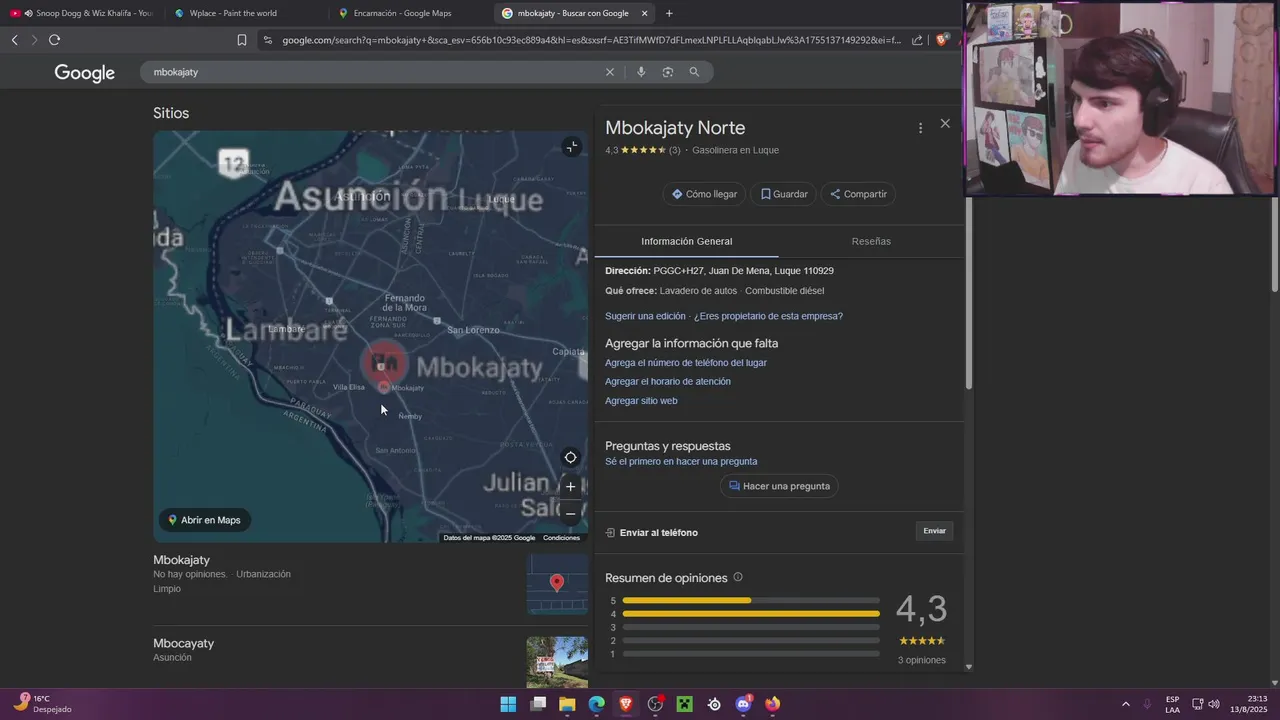Clear the Google search box with X
1280x720 pixels.
point(610,72)
